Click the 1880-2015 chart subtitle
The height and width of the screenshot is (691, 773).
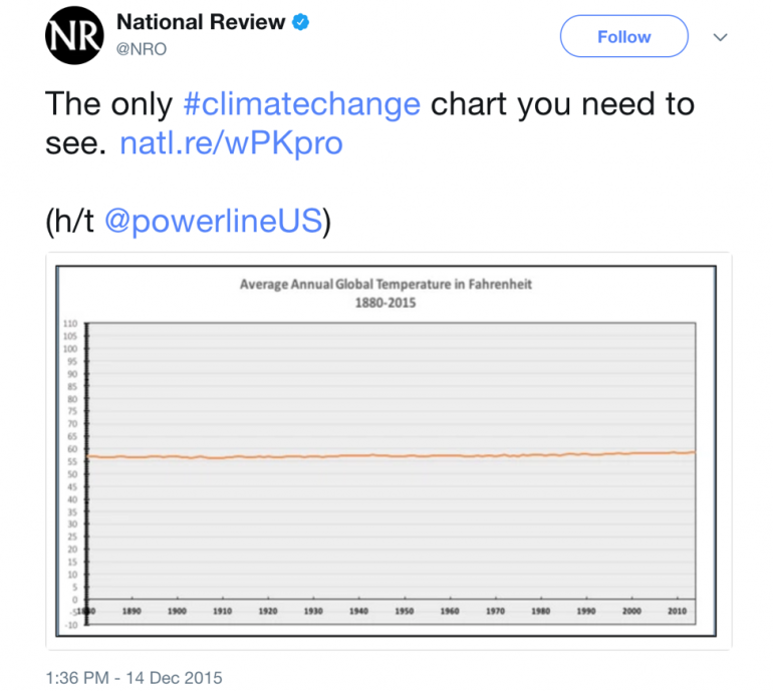[385, 302]
